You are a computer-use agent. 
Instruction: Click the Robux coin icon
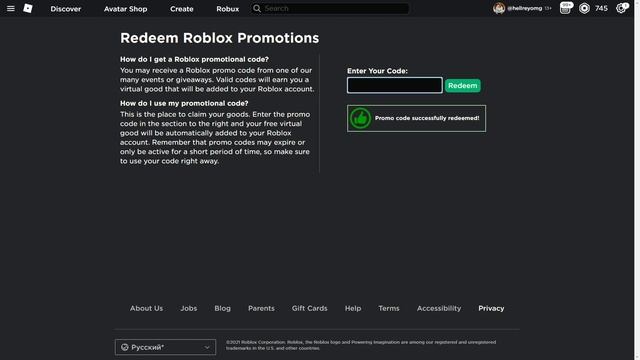coord(584,8)
